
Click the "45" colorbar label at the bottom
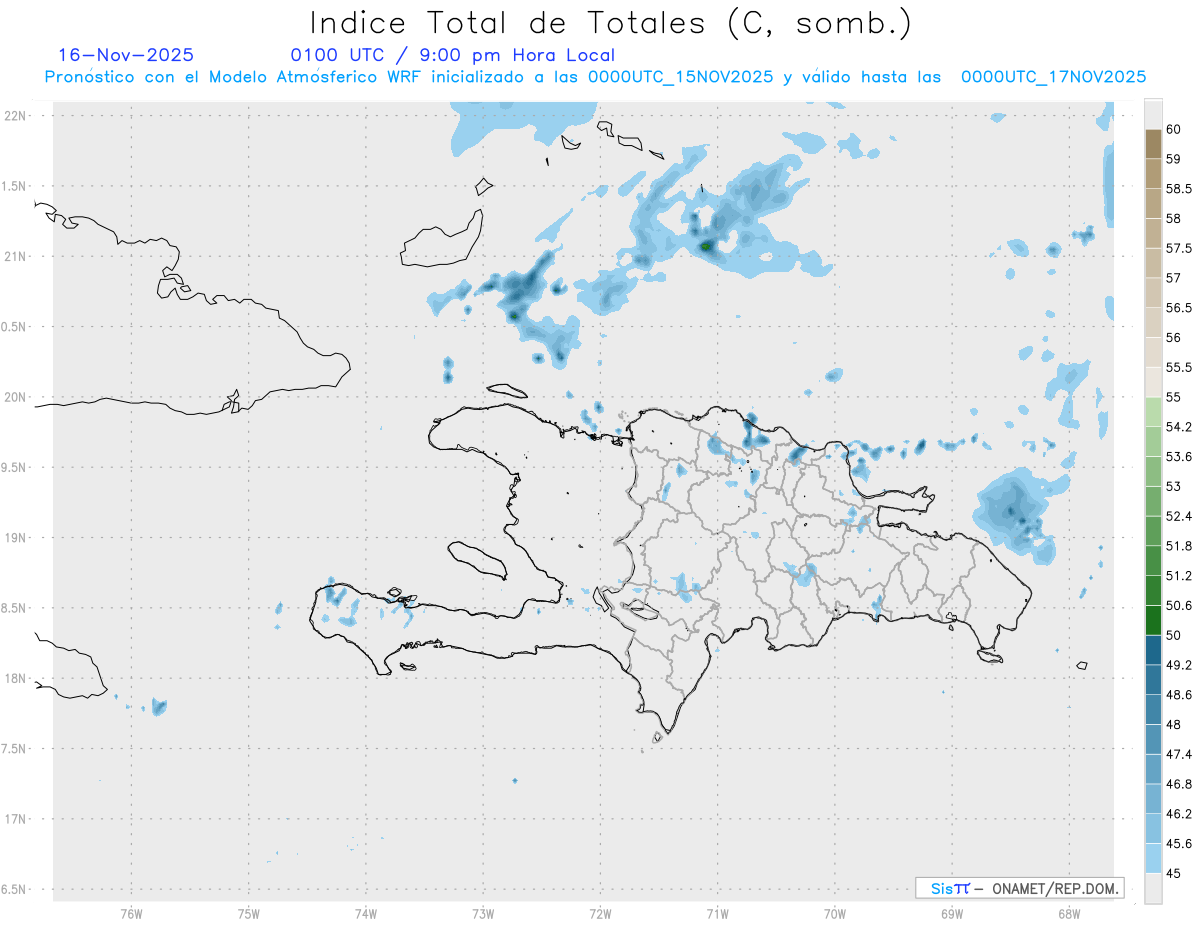pos(1174,873)
